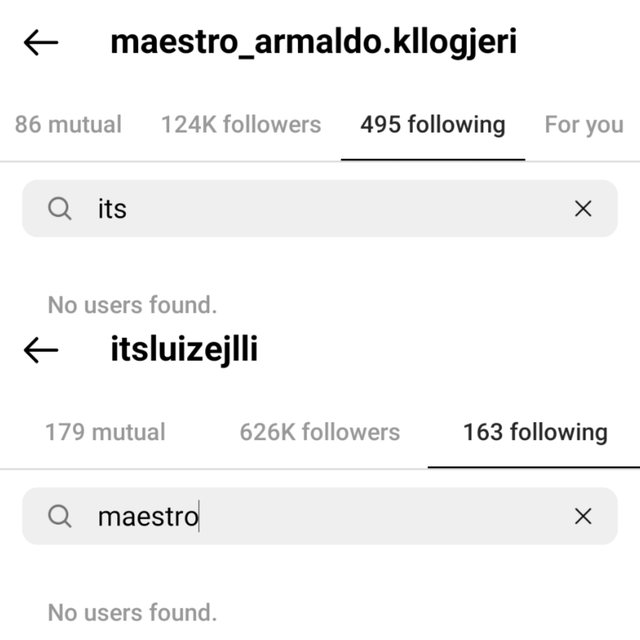Image resolution: width=640 pixels, height=640 pixels.
Task: Focus the search field containing 'its'
Action: [x=320, y=209]
